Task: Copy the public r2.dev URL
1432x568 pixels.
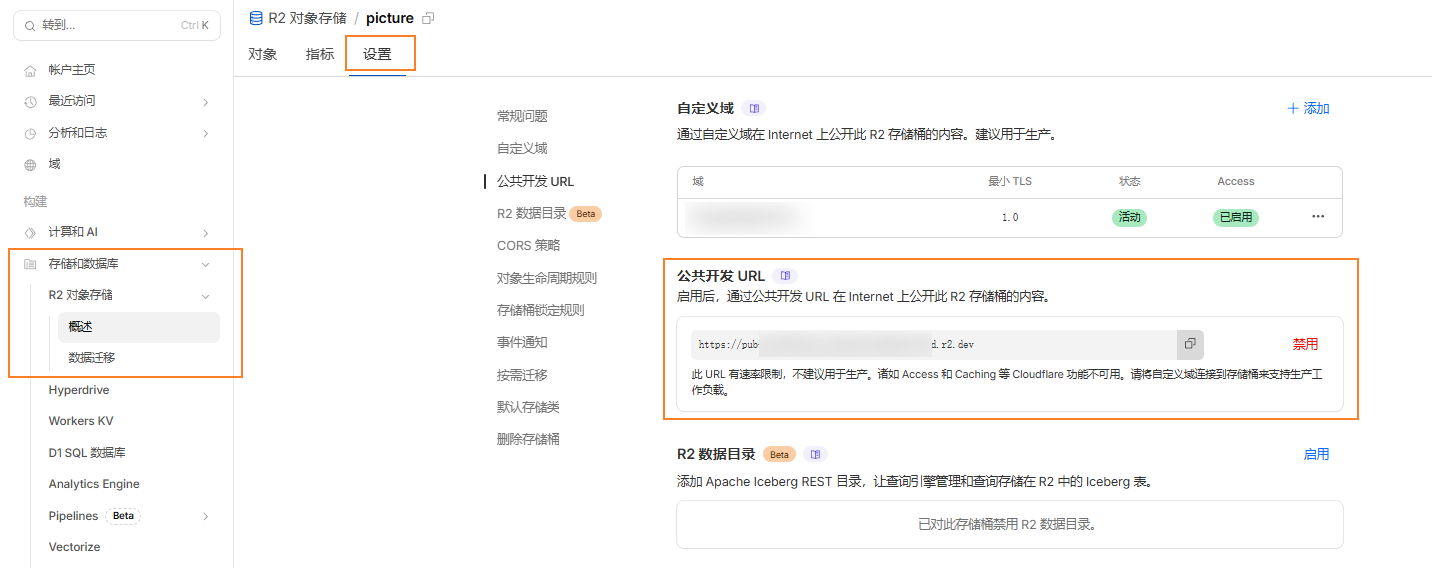Action: point(1190,344)
